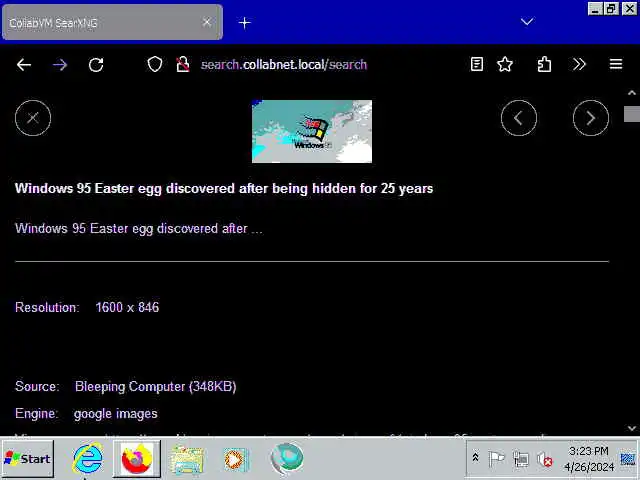This screenshot has width=640, height=480.
Task: Click the scrollbar down arrow
Action: 631,429
